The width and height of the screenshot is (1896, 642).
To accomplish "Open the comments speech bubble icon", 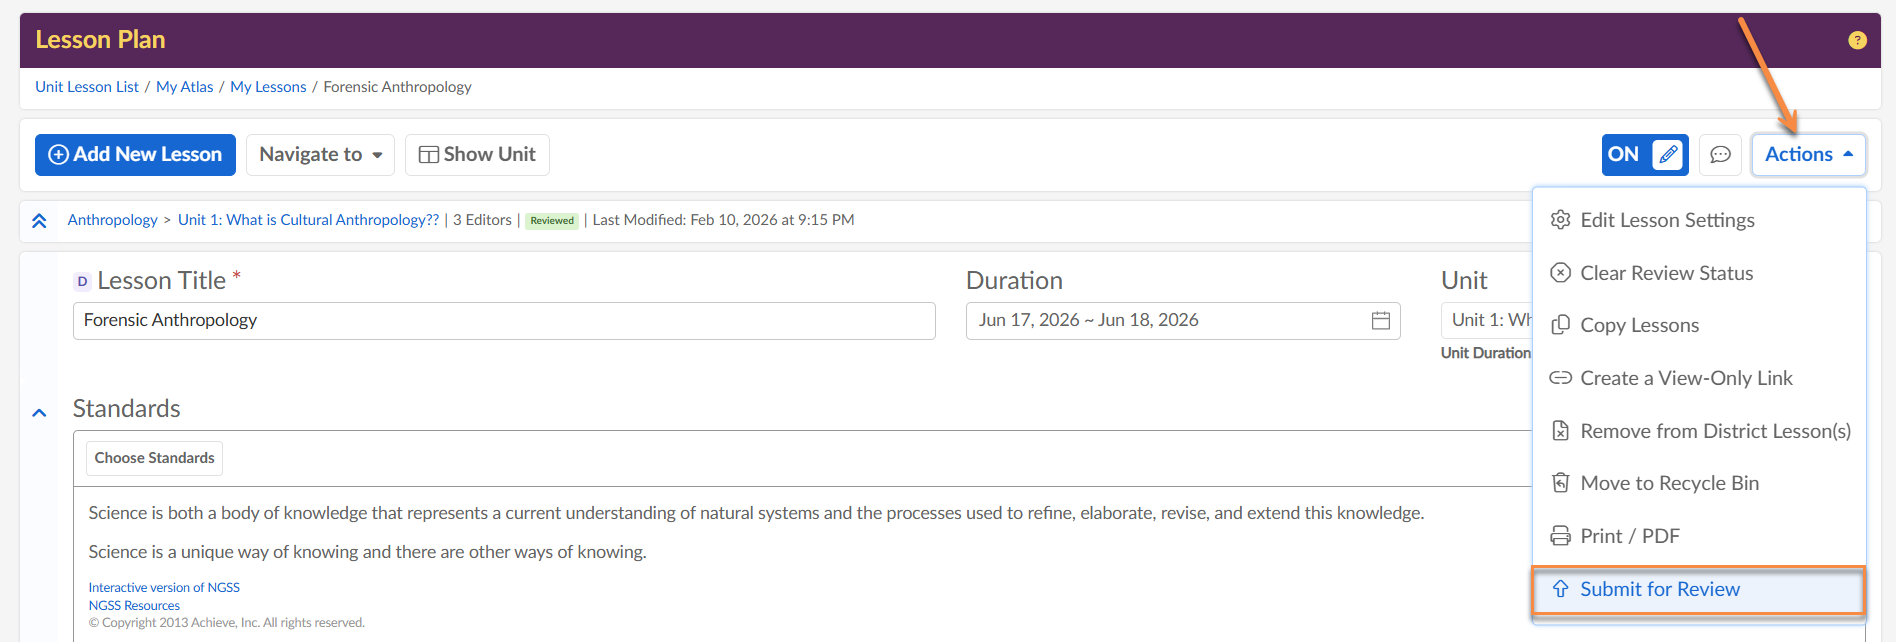I will (1720, 155).
